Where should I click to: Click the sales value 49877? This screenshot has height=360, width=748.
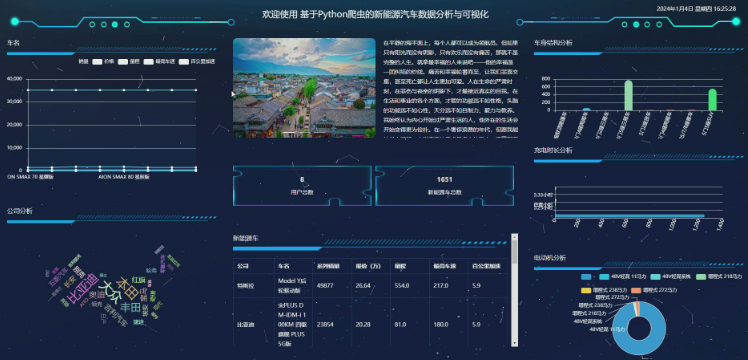click(x=325, y=286)
